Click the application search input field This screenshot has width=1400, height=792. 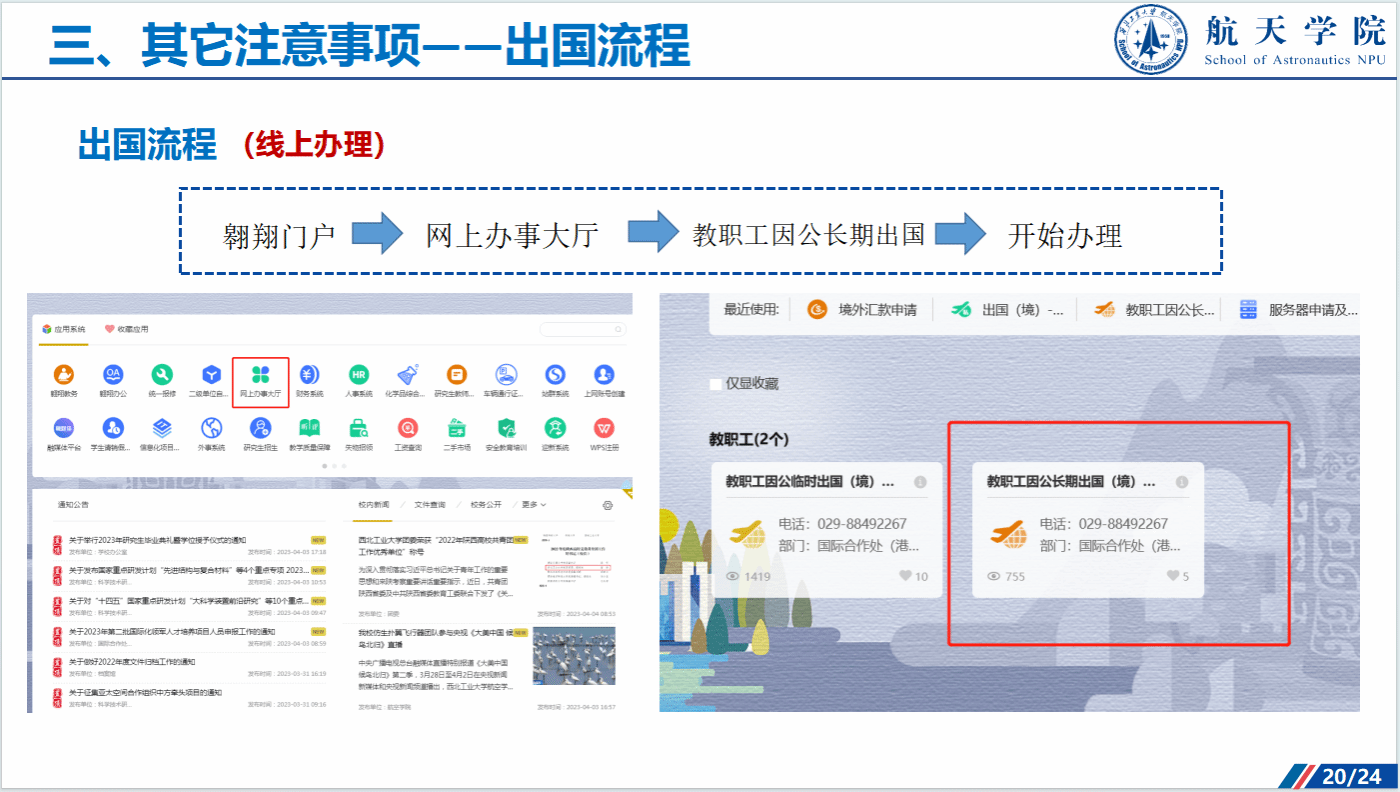(x=583, y=329)
